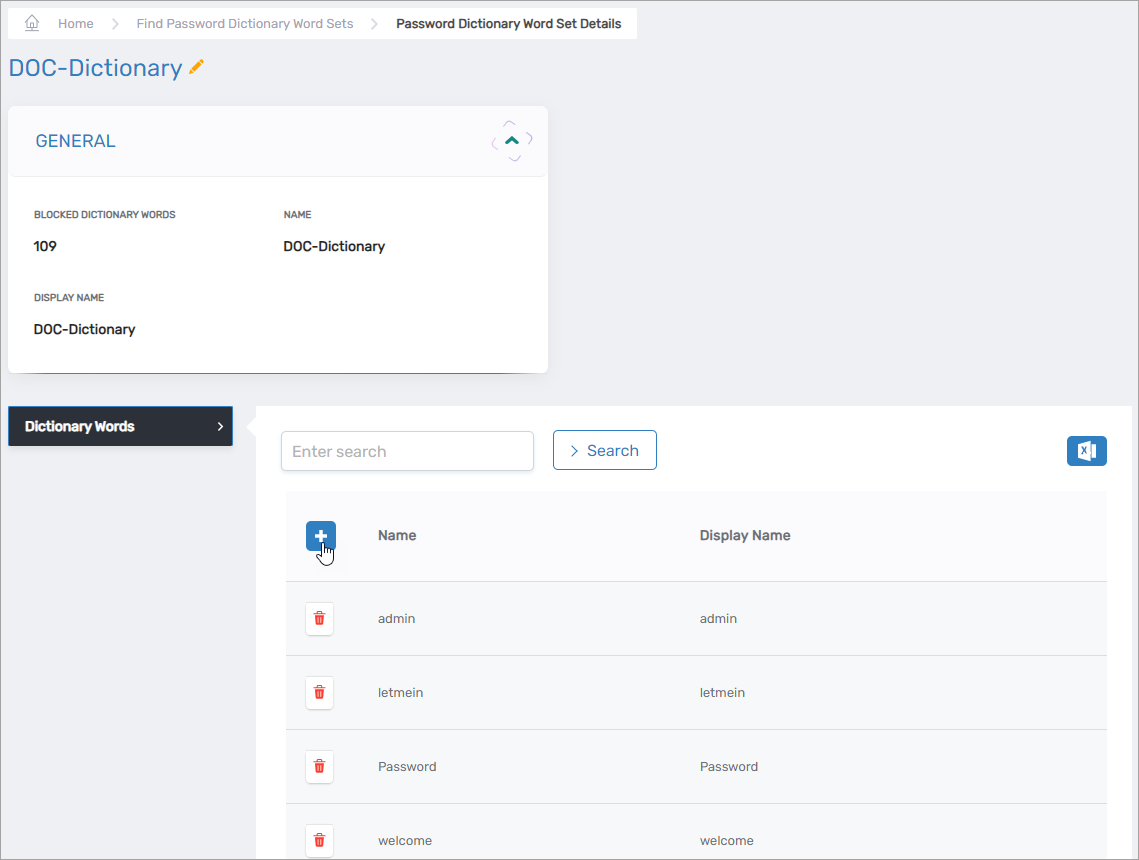
Task: Go to Home breadcrumb link
Action: (76, 23)
